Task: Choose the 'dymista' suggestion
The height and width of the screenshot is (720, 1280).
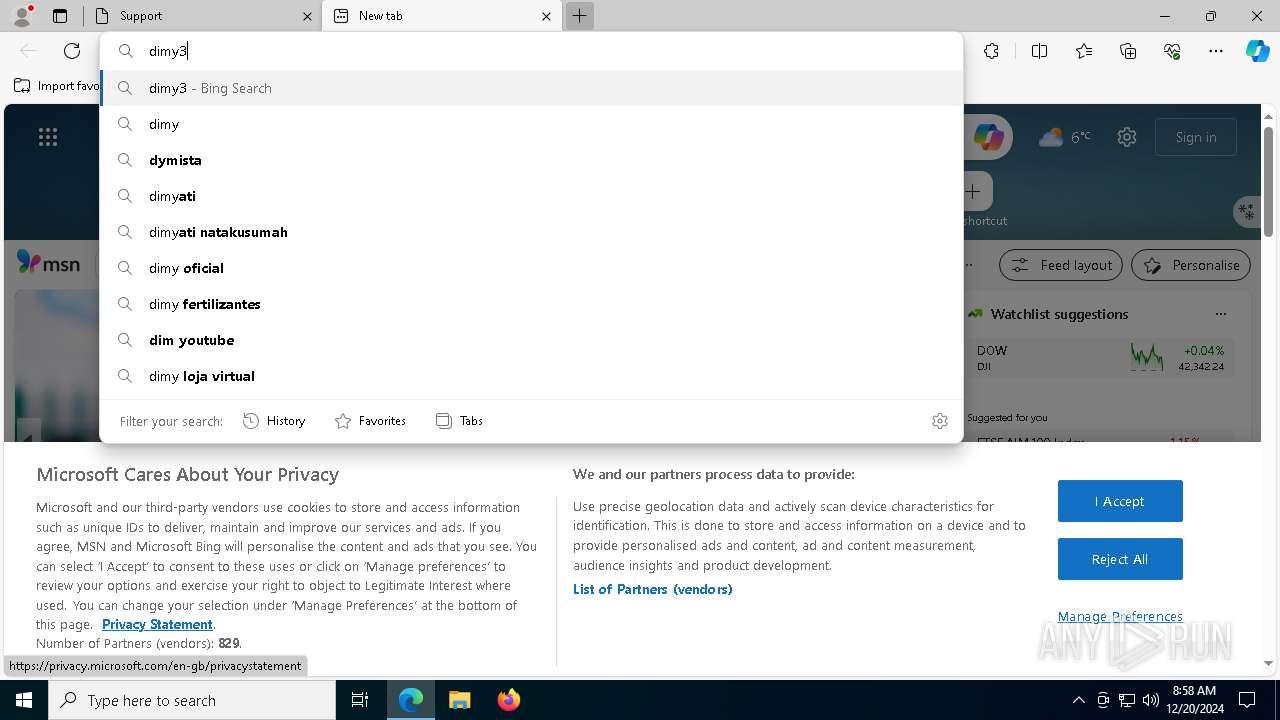Action: click(x=531, y=160)
